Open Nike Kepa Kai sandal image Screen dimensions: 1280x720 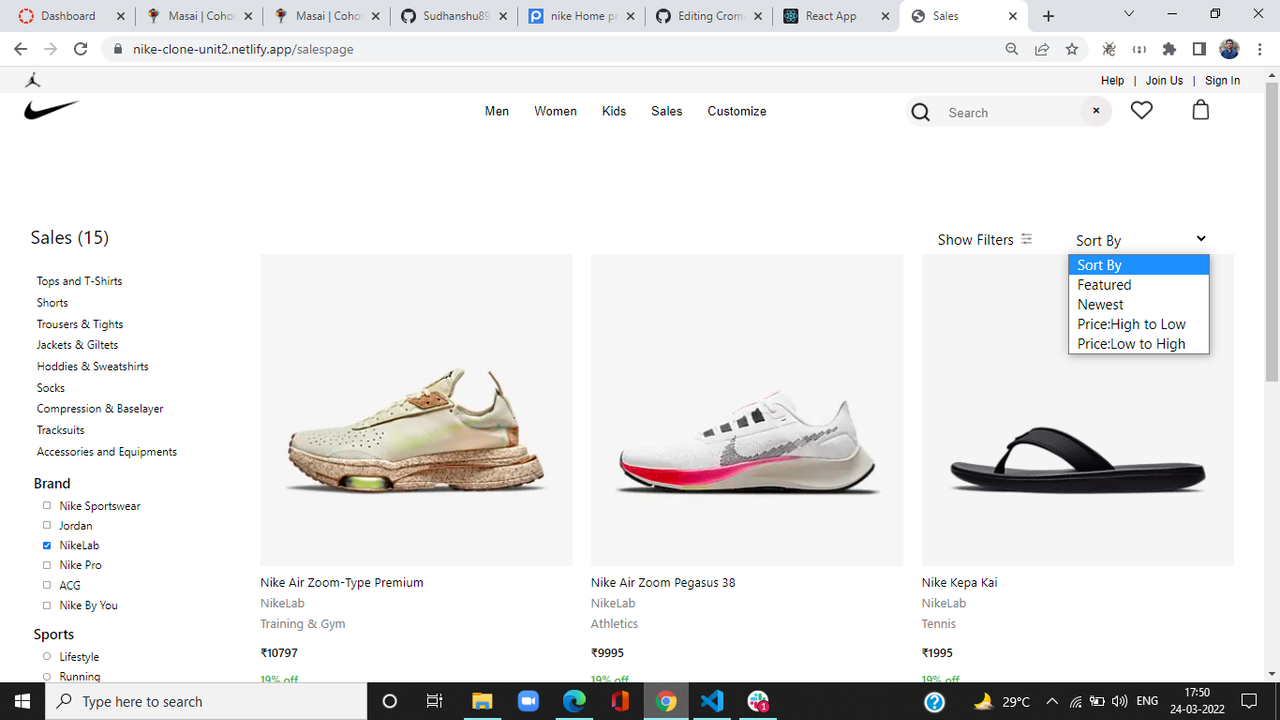[x=1078, y=410]
